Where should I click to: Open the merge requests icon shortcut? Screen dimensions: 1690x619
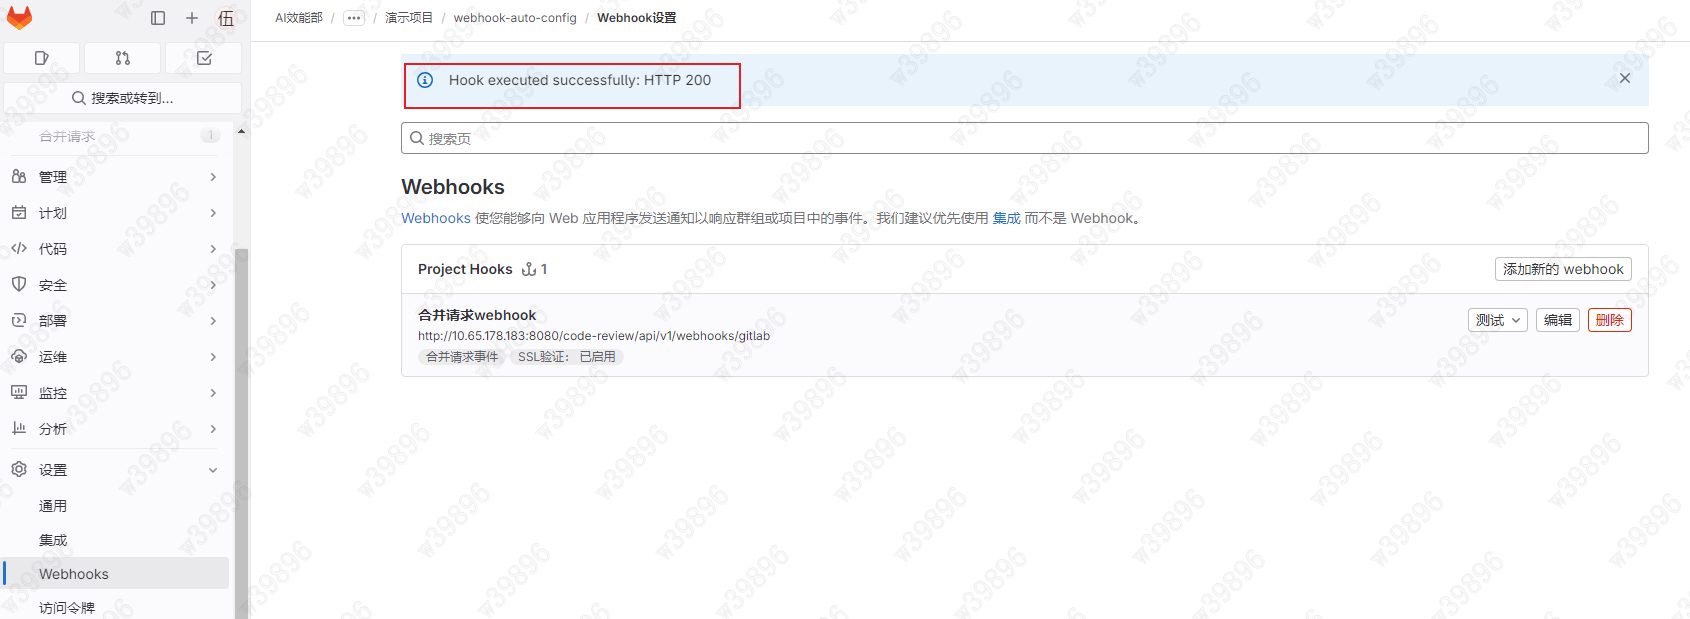pos(123,58)
